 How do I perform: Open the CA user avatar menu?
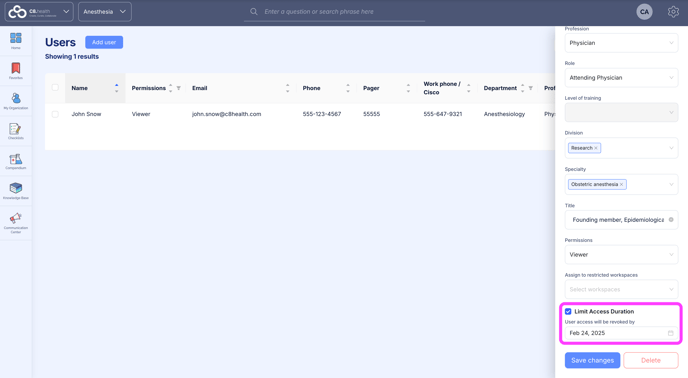pos(644,12)
